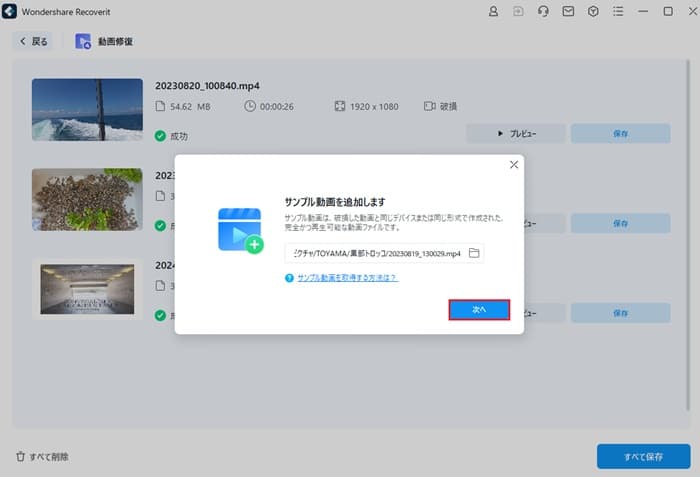Click the green 成功 check icon of first video
Screen dimensions: 700x477
[160, 136]
